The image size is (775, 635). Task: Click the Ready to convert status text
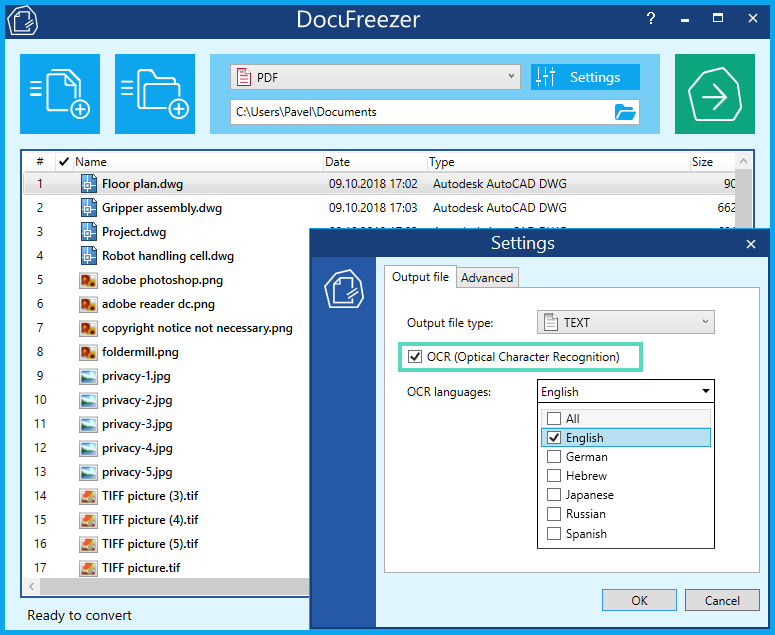[79, 615]
